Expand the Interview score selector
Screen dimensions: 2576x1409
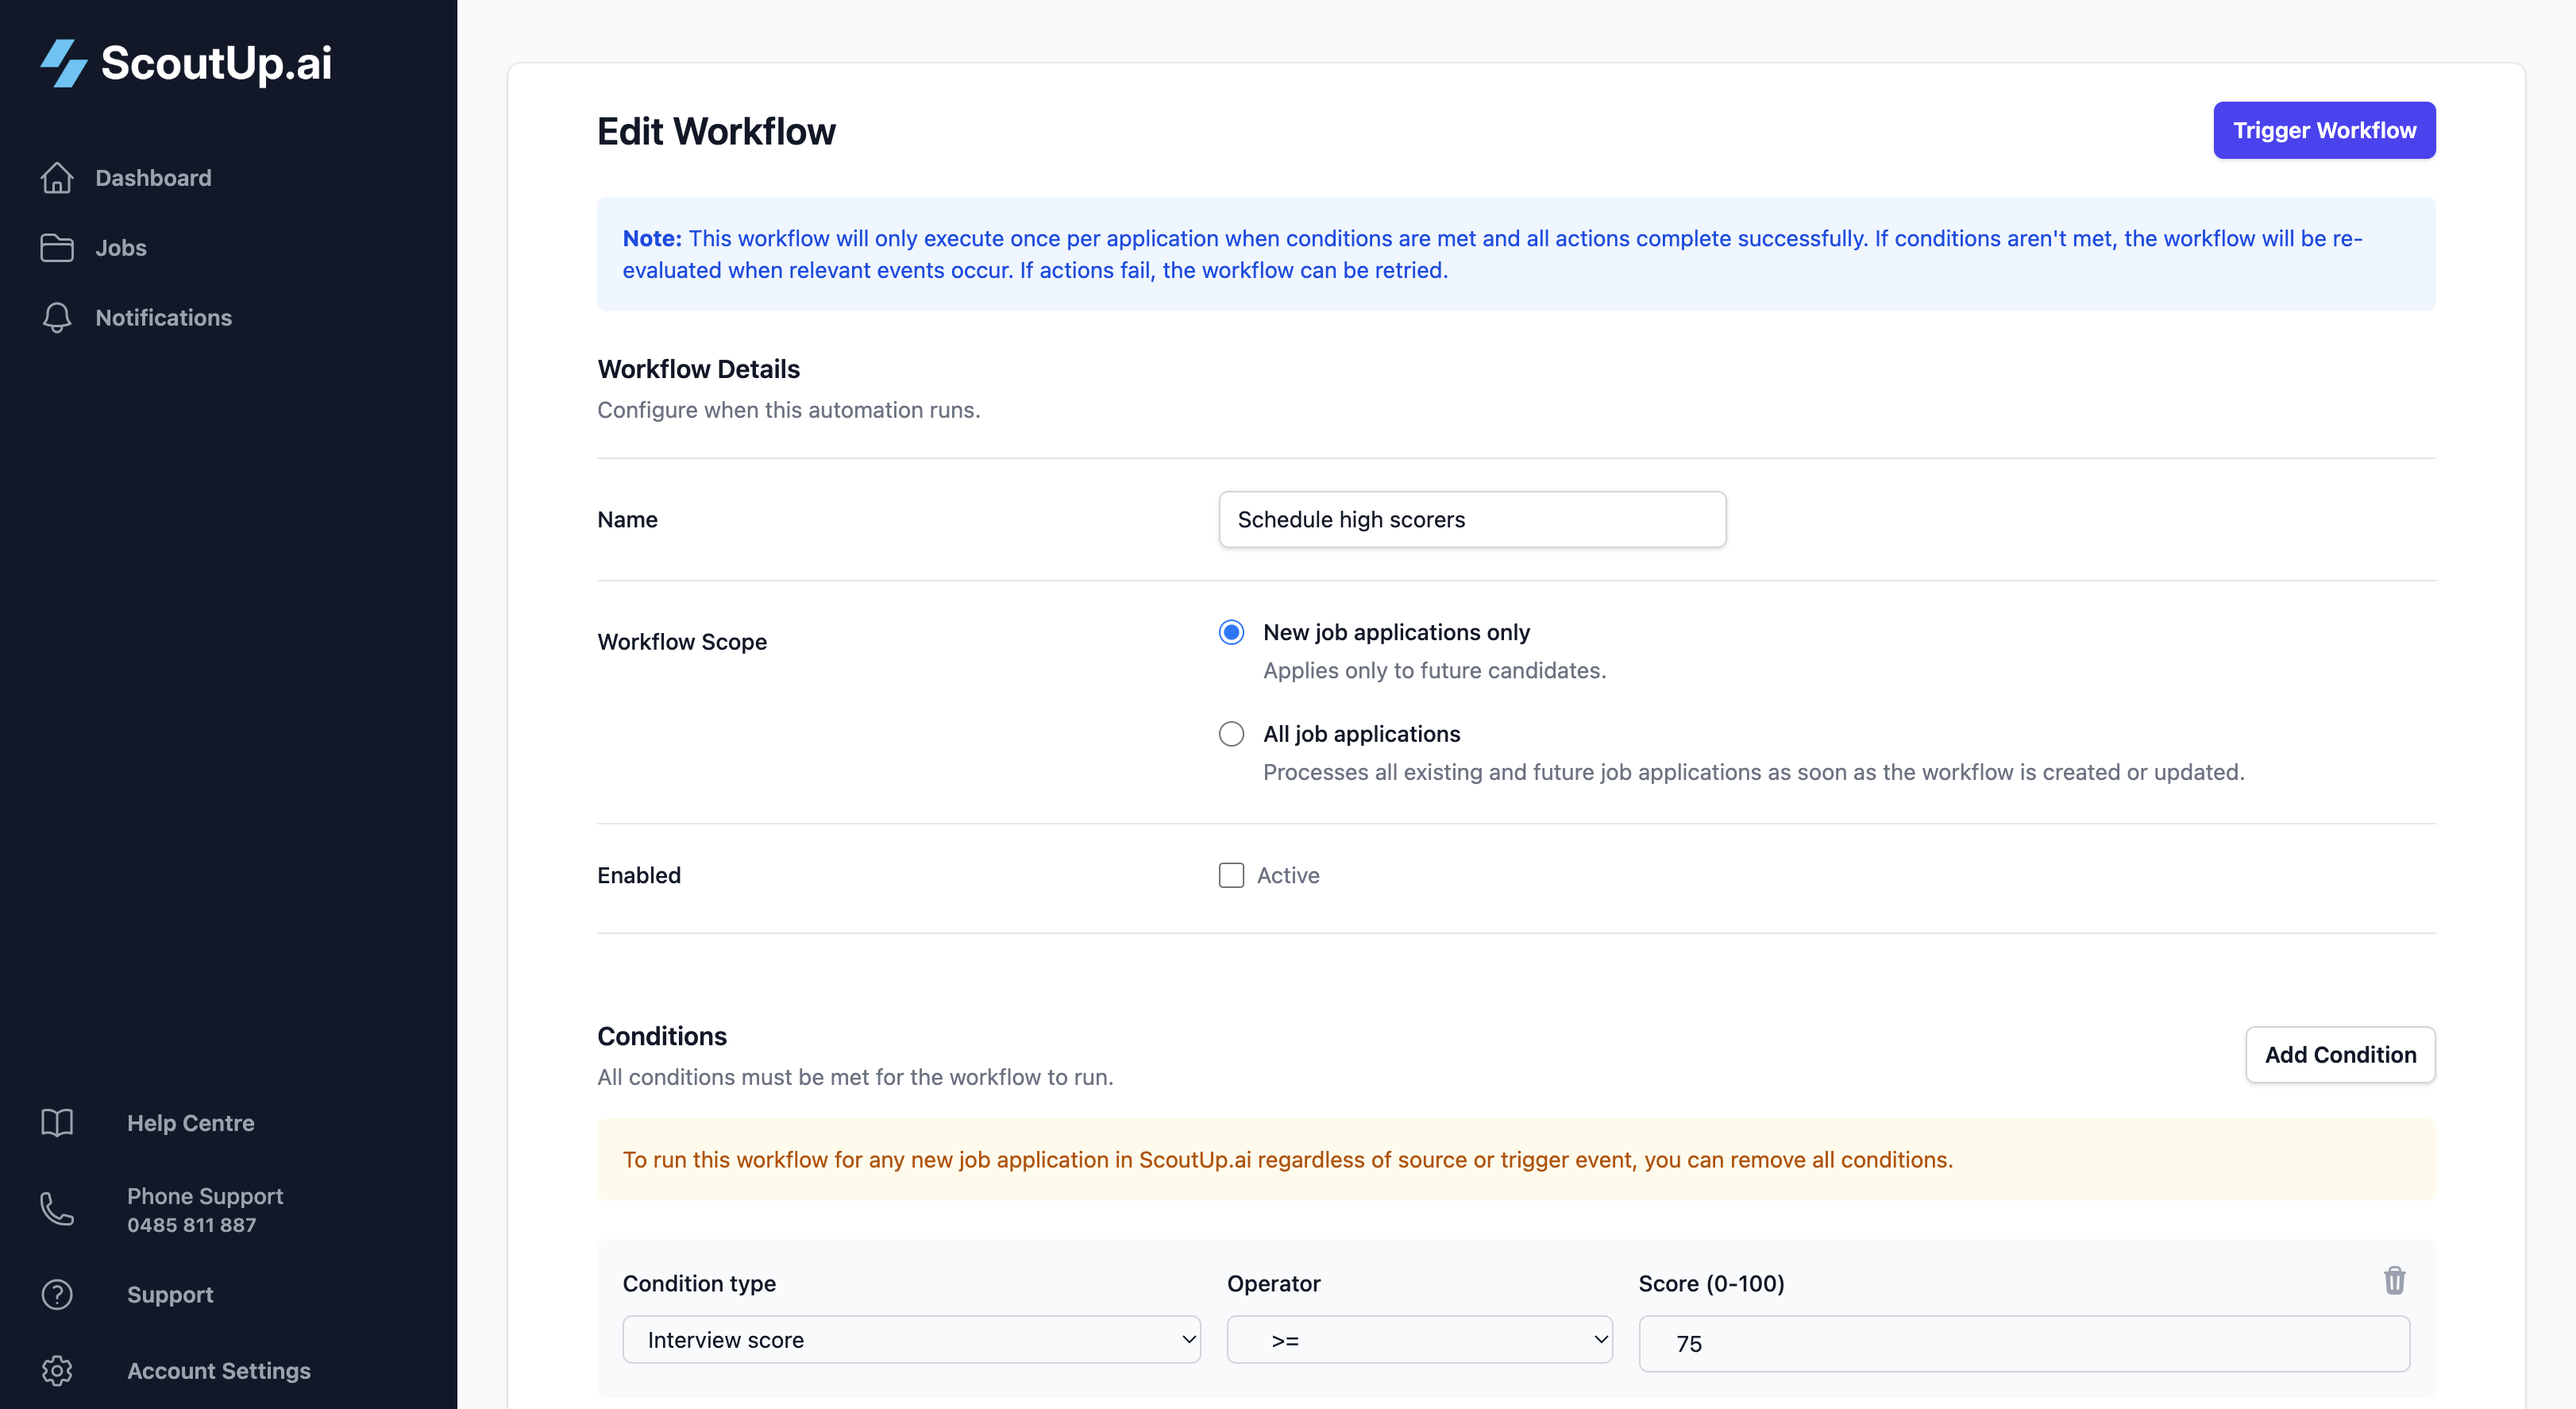[x=910, y=1339]
